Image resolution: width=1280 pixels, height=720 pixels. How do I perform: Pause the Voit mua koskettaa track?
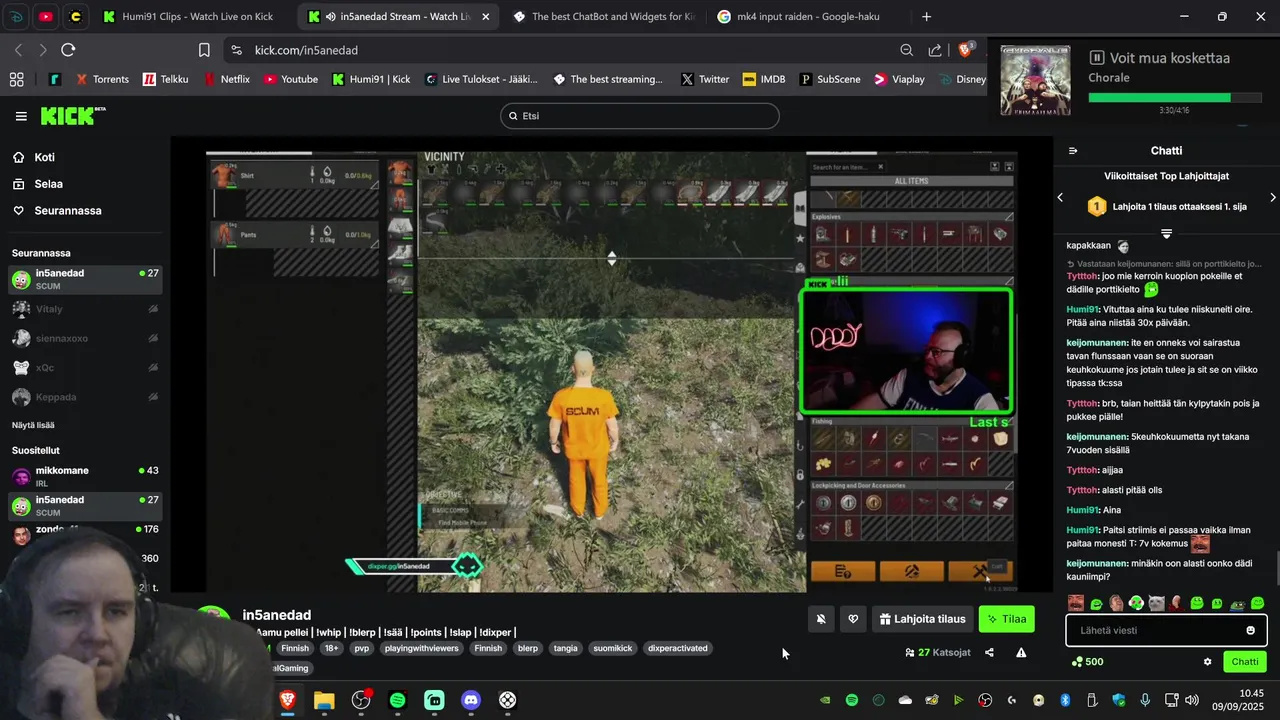coord(1097,58)
